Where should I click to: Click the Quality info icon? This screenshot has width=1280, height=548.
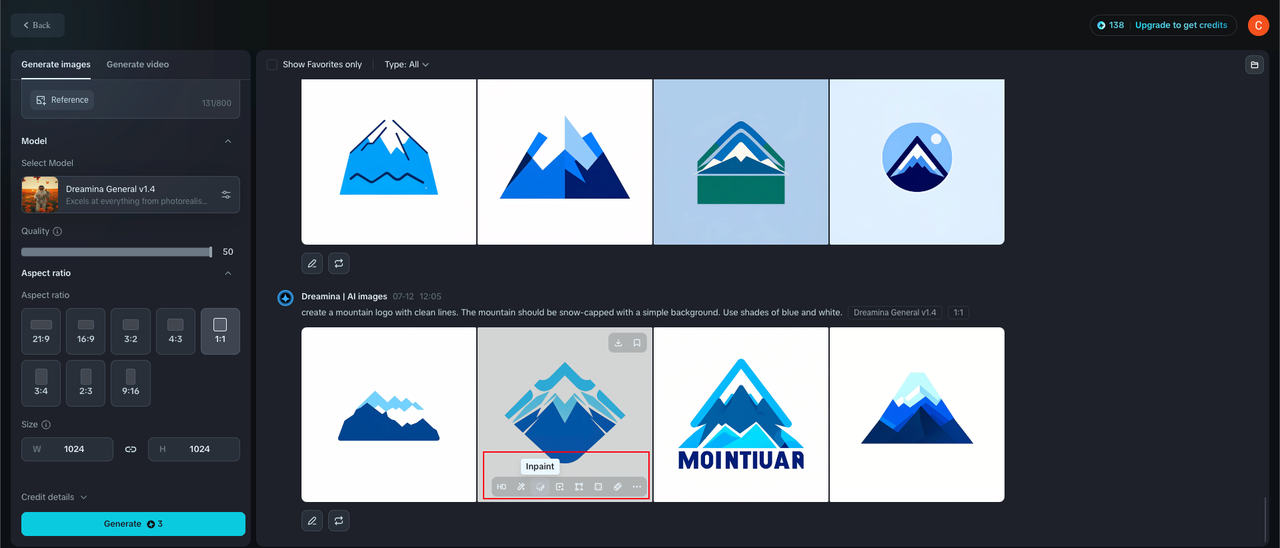[57, 231]
